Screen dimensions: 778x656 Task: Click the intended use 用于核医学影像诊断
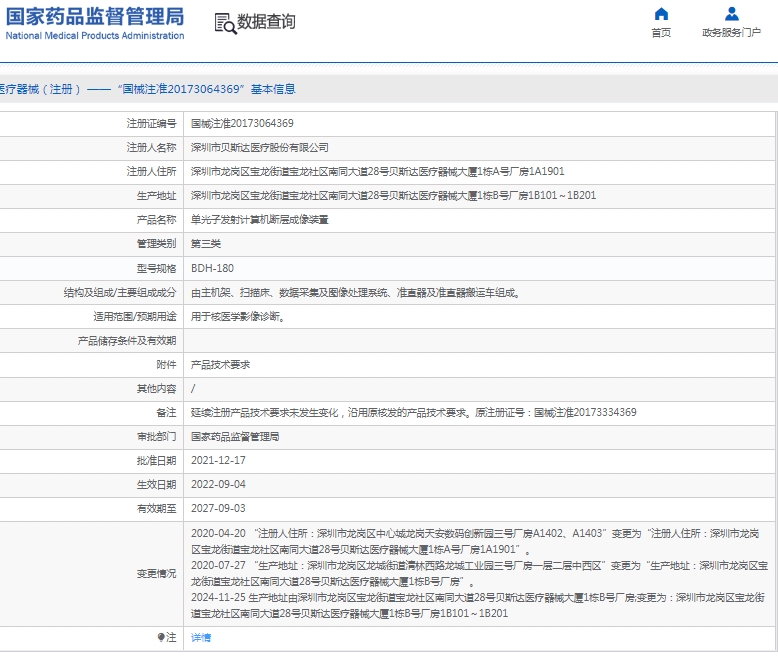(238, 317)
